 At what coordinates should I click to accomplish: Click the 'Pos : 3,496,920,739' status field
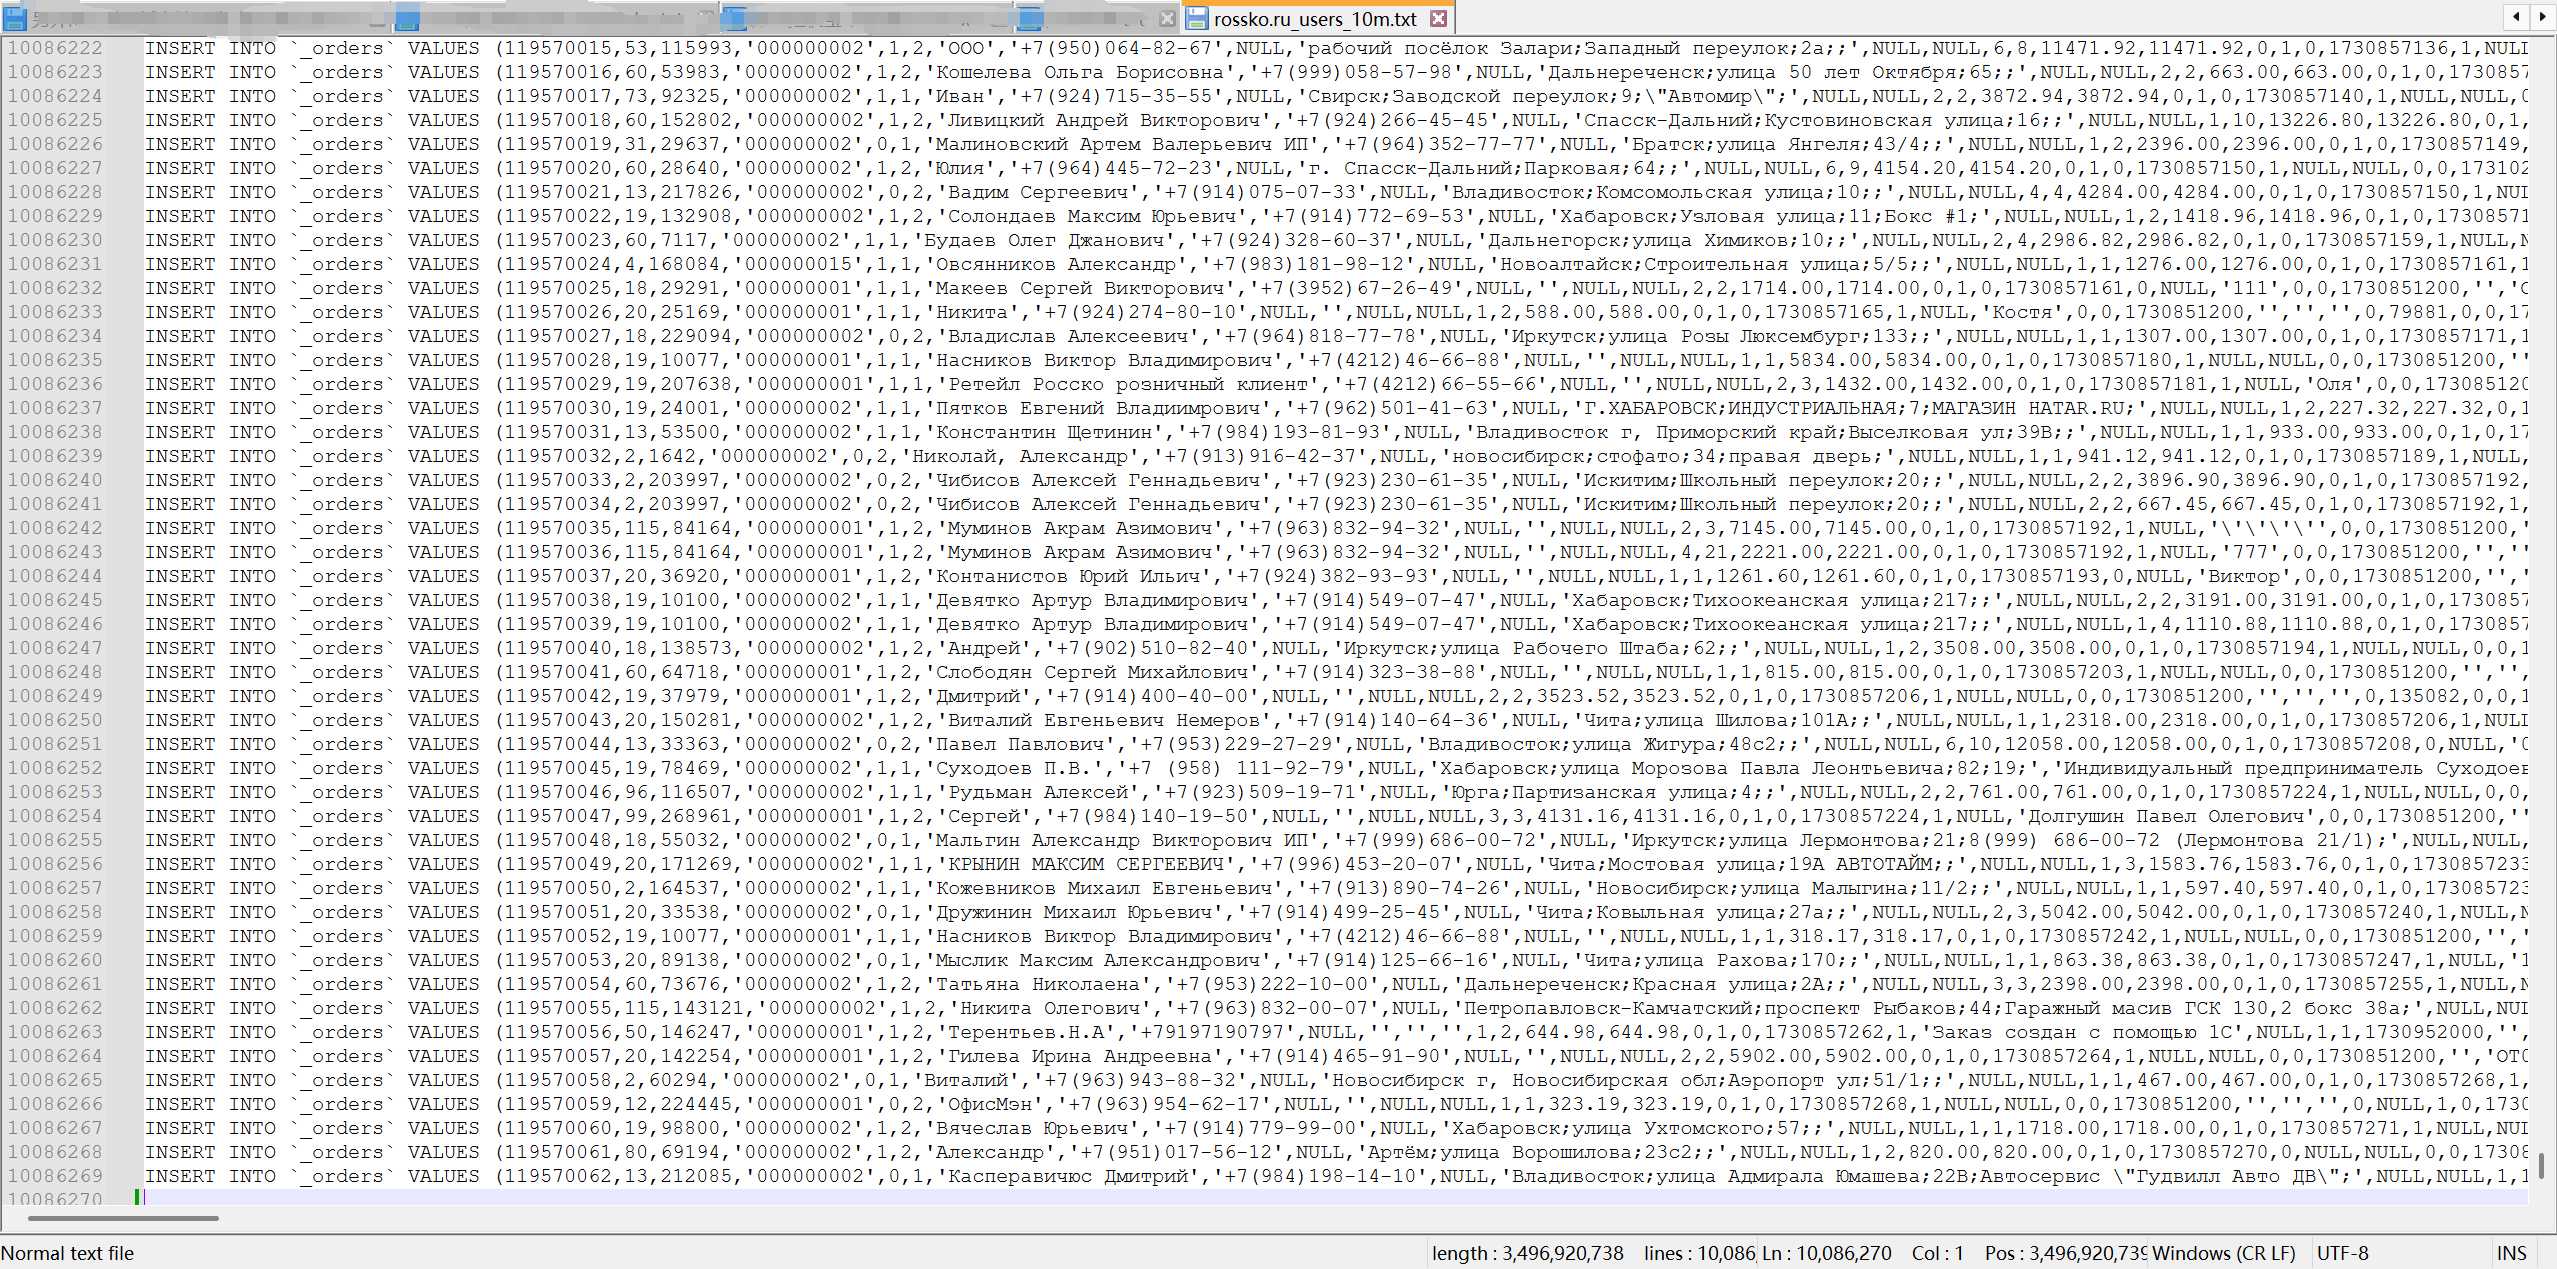pos(2065,1253)
